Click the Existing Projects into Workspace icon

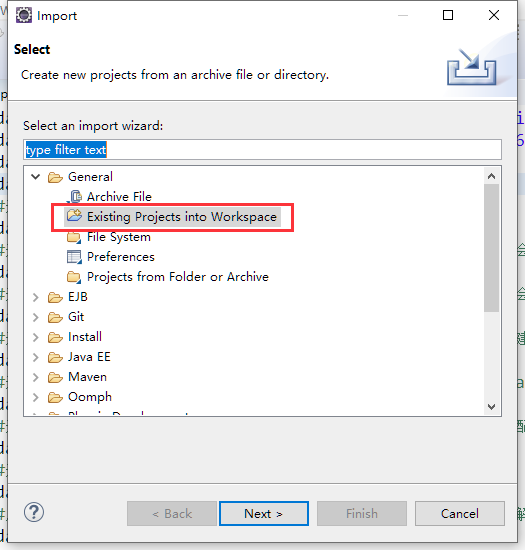pyautogui.click(x=74, y=215)
